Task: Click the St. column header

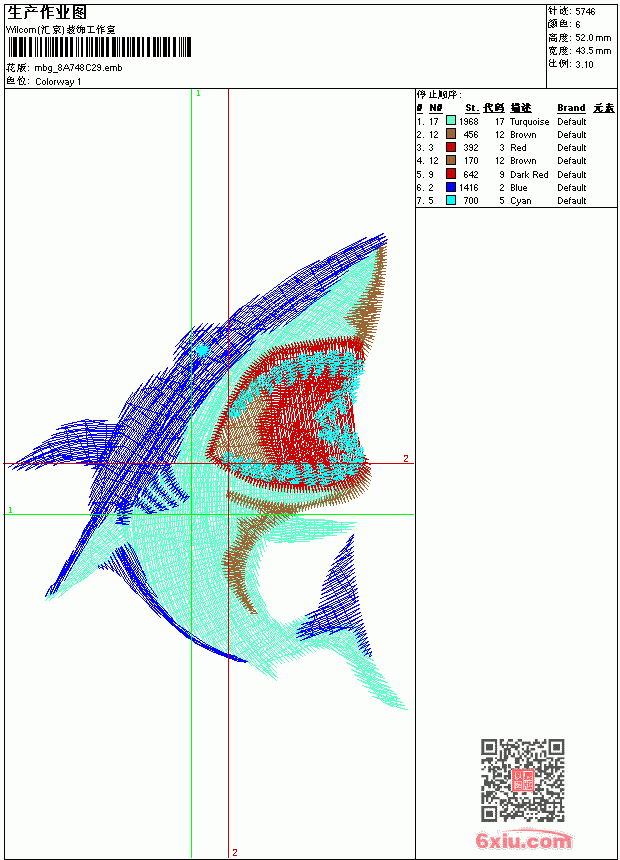Action: [x=472, y=108]
